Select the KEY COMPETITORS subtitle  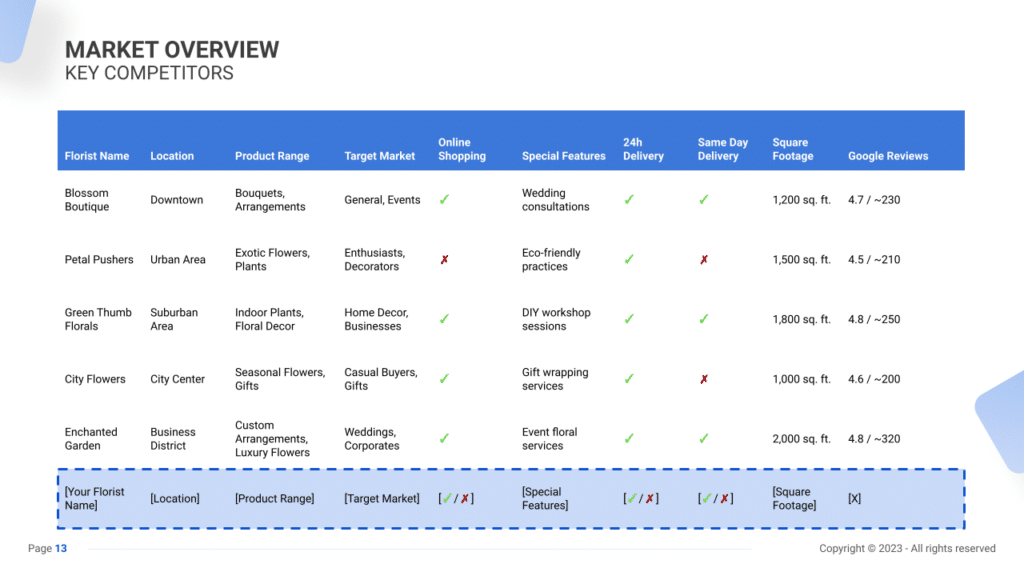tap(149, 73)
